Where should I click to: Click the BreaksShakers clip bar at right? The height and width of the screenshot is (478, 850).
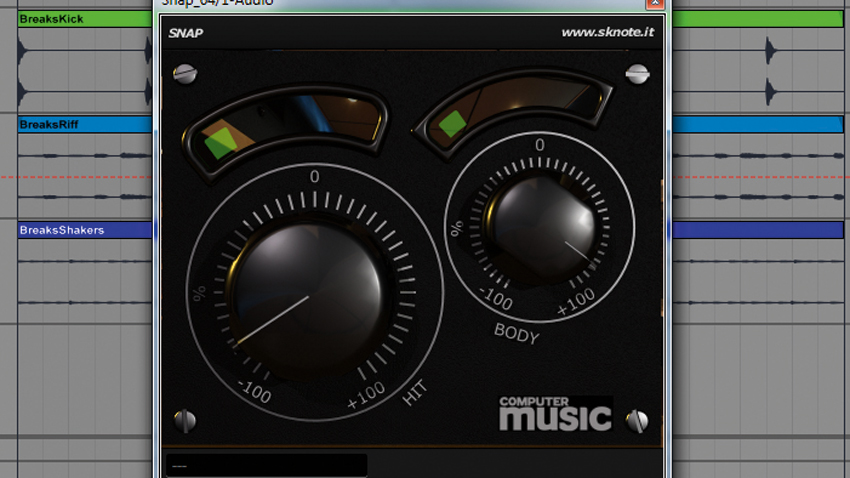click(758, 230)
